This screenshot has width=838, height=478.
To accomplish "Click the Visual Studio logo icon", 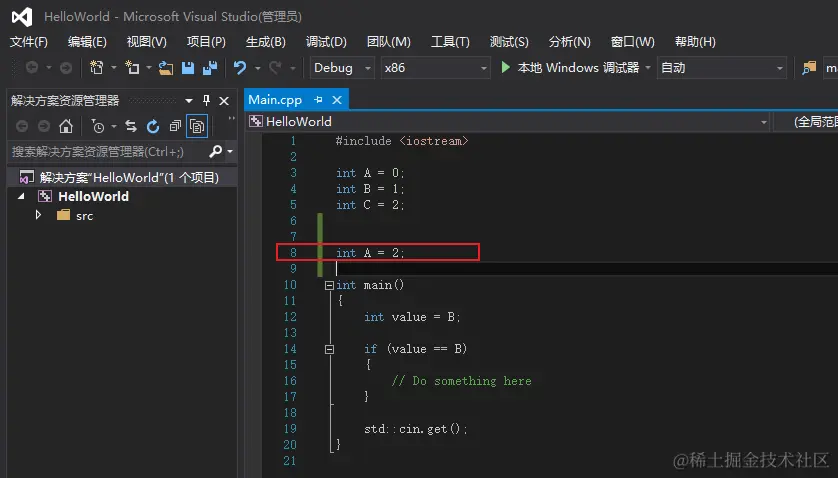I will coord(22,17).
